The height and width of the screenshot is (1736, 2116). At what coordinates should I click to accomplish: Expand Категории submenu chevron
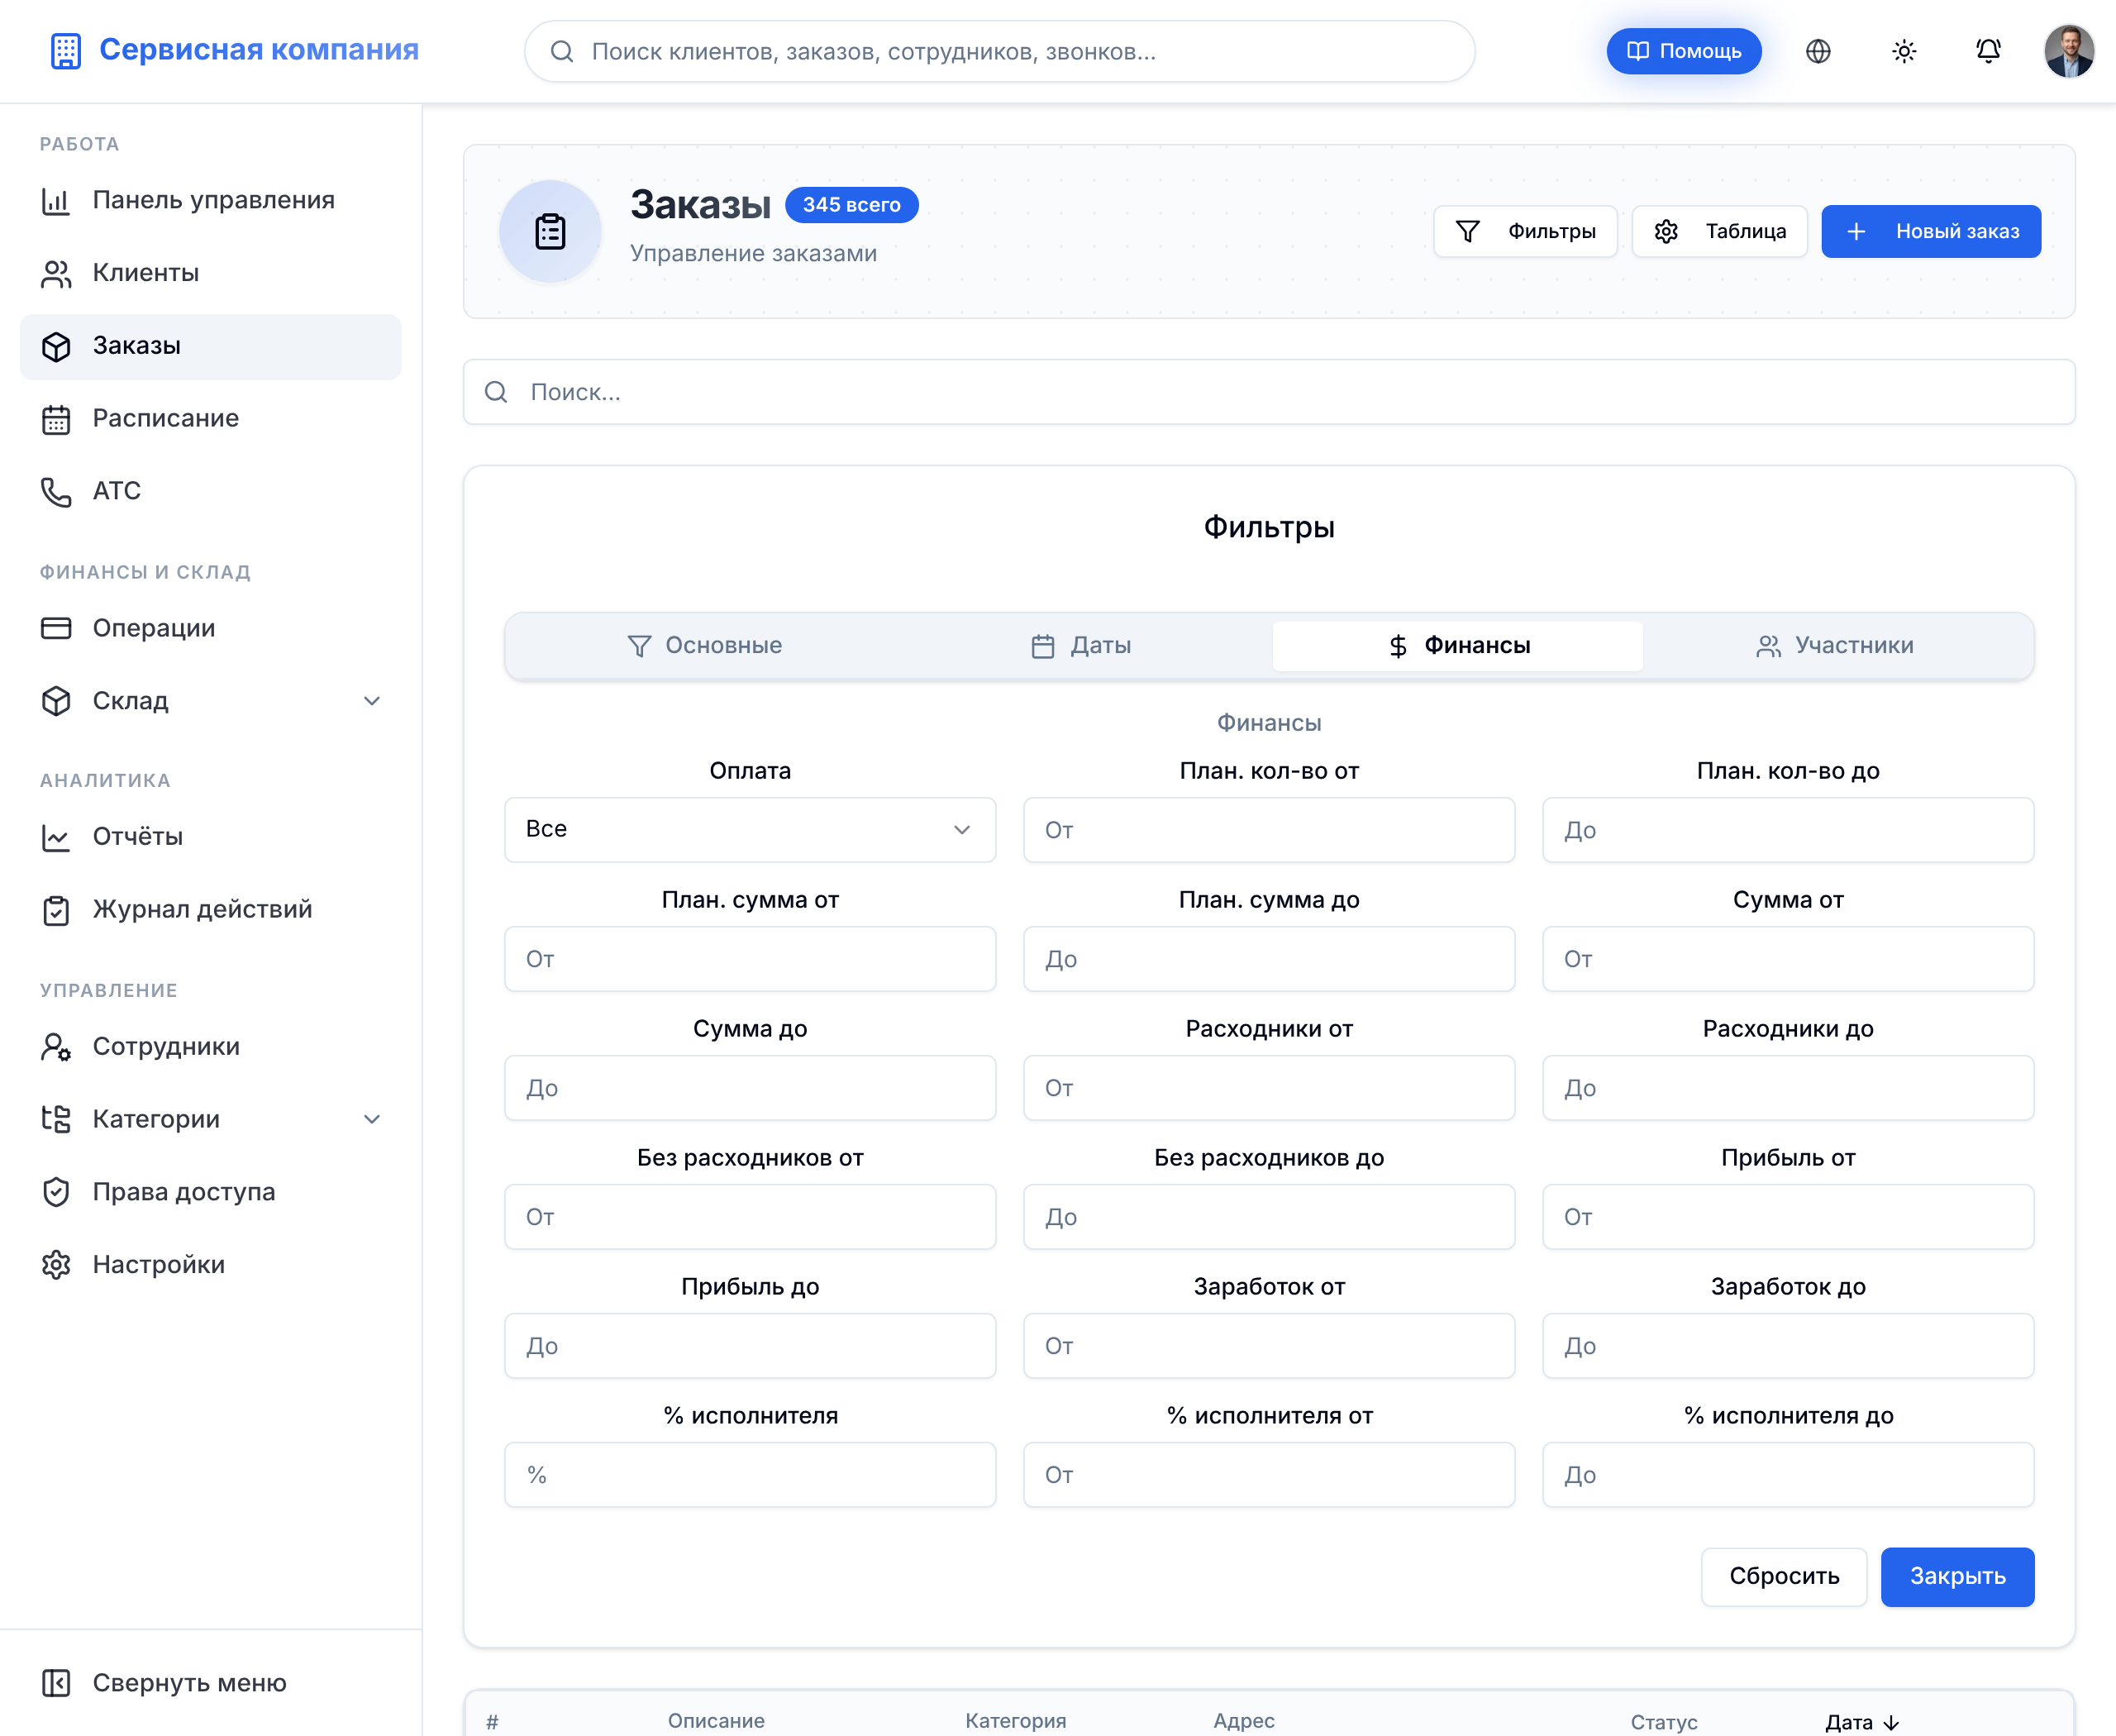point(372,1119)
